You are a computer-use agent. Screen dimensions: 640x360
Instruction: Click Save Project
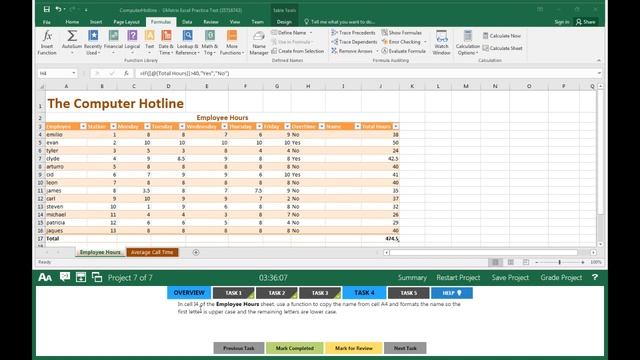510,278
